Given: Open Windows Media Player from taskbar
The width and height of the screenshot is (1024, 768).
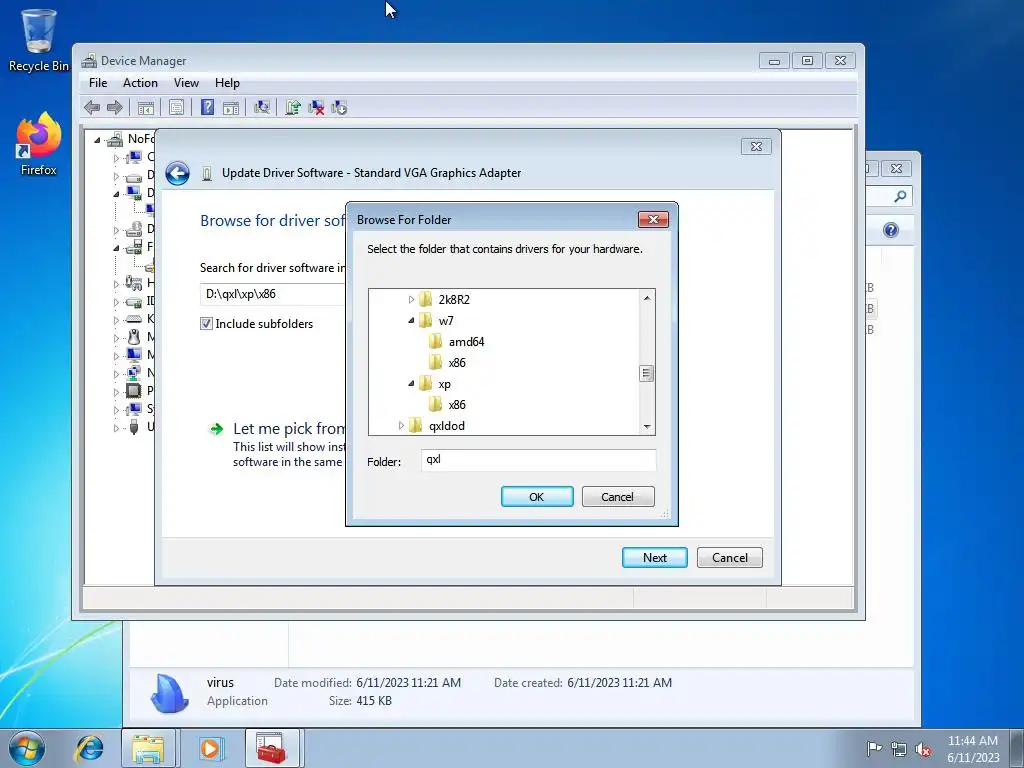Looking at the screenshot, I should click(x=210, y=748).
